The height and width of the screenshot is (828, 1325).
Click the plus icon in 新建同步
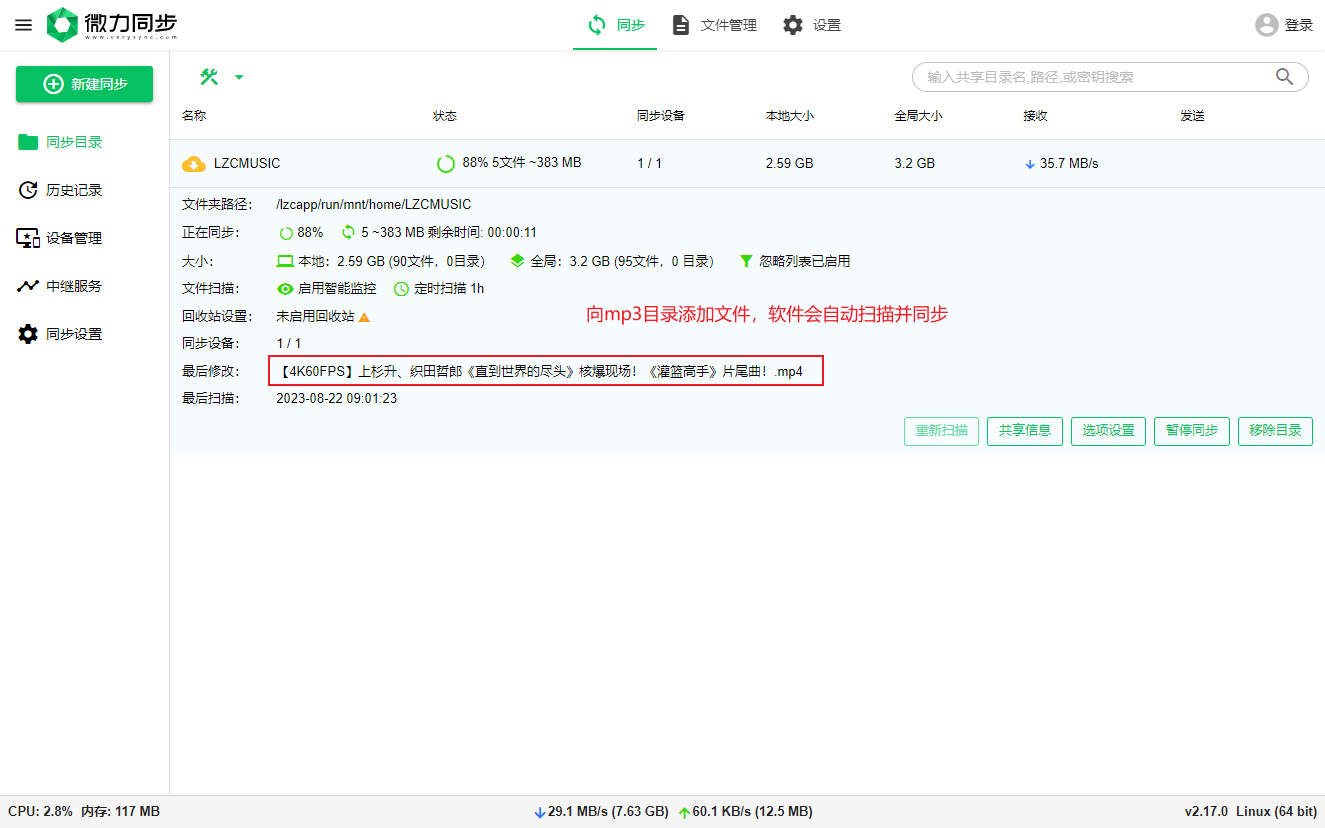pos(53,84)
